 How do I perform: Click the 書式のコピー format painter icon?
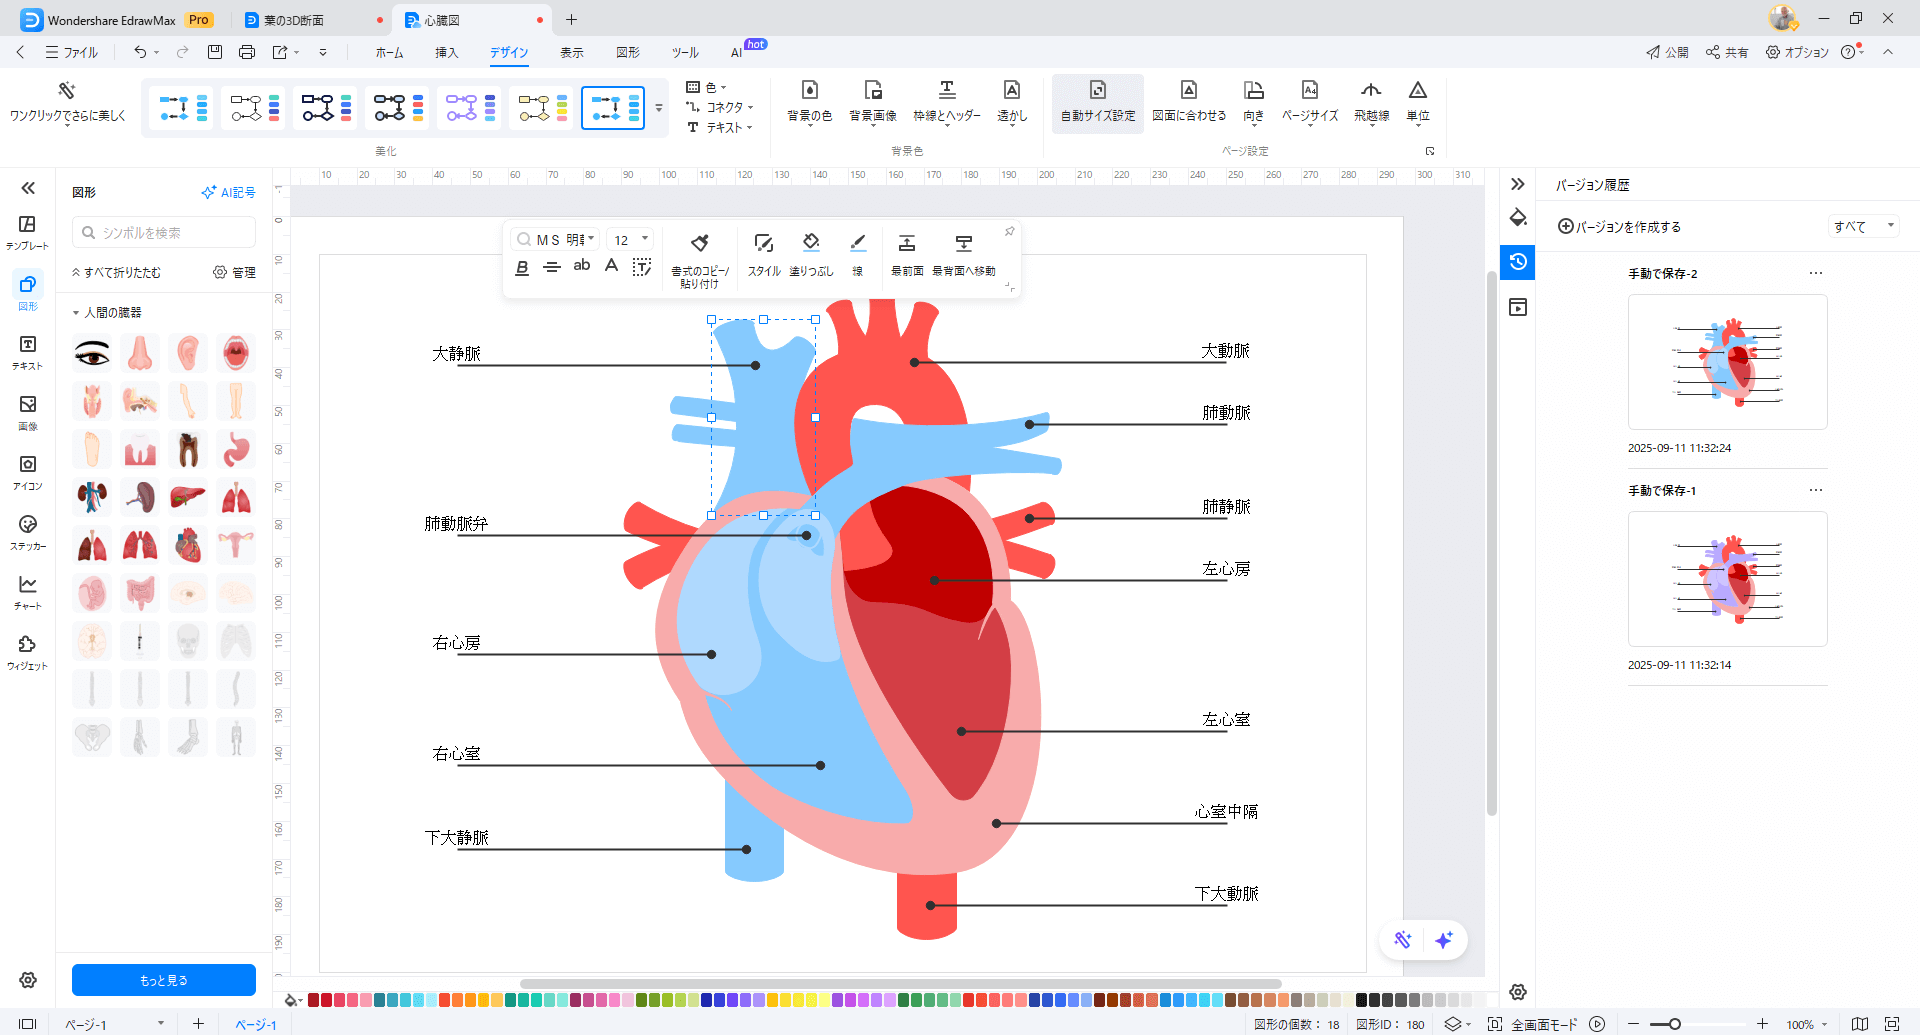[699, 244]
